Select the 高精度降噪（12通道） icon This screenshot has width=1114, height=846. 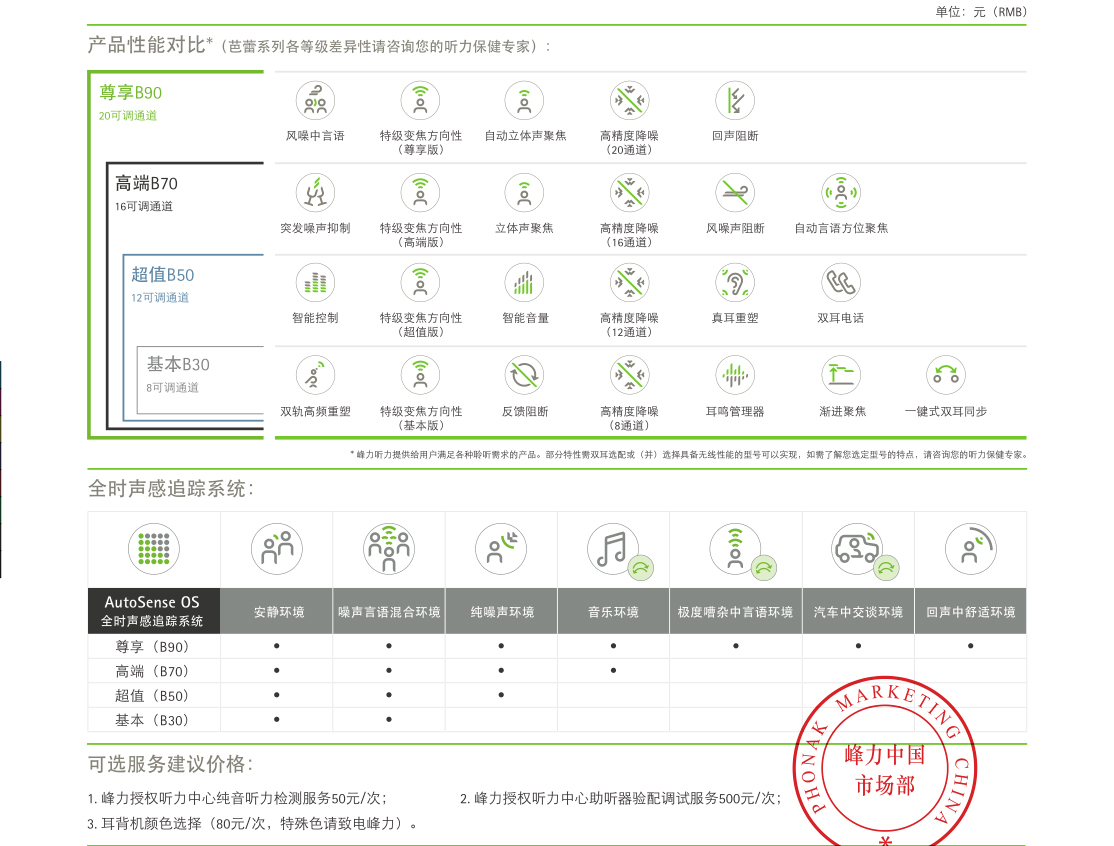(x=629, y=283)
